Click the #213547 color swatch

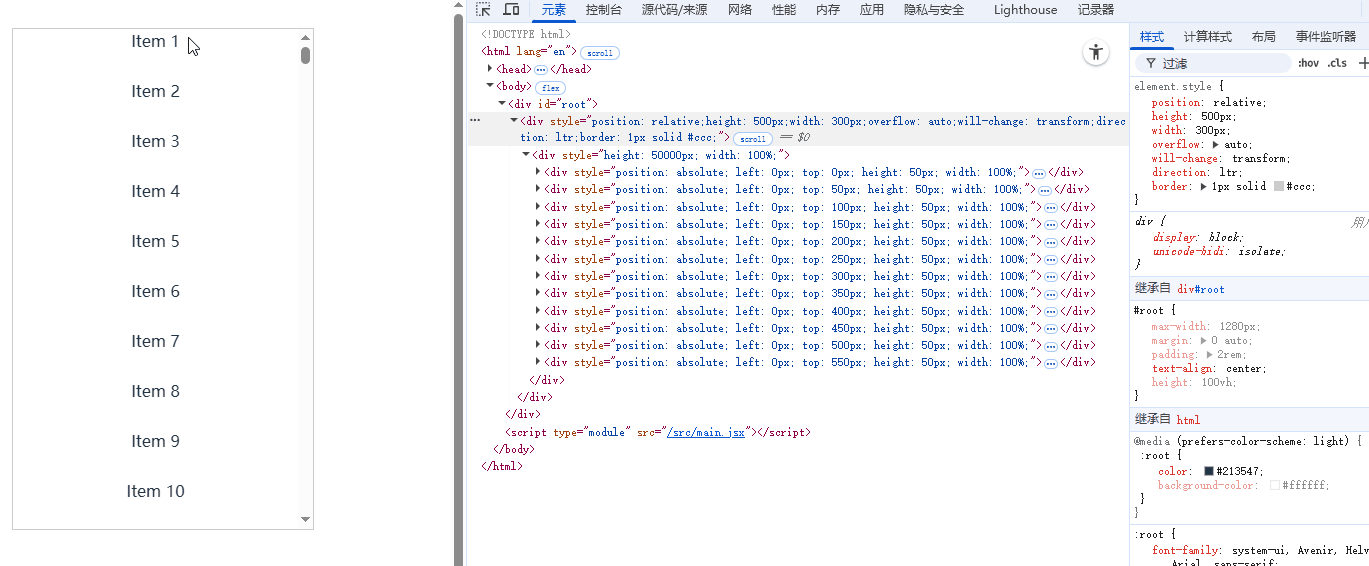point(1209,472)
